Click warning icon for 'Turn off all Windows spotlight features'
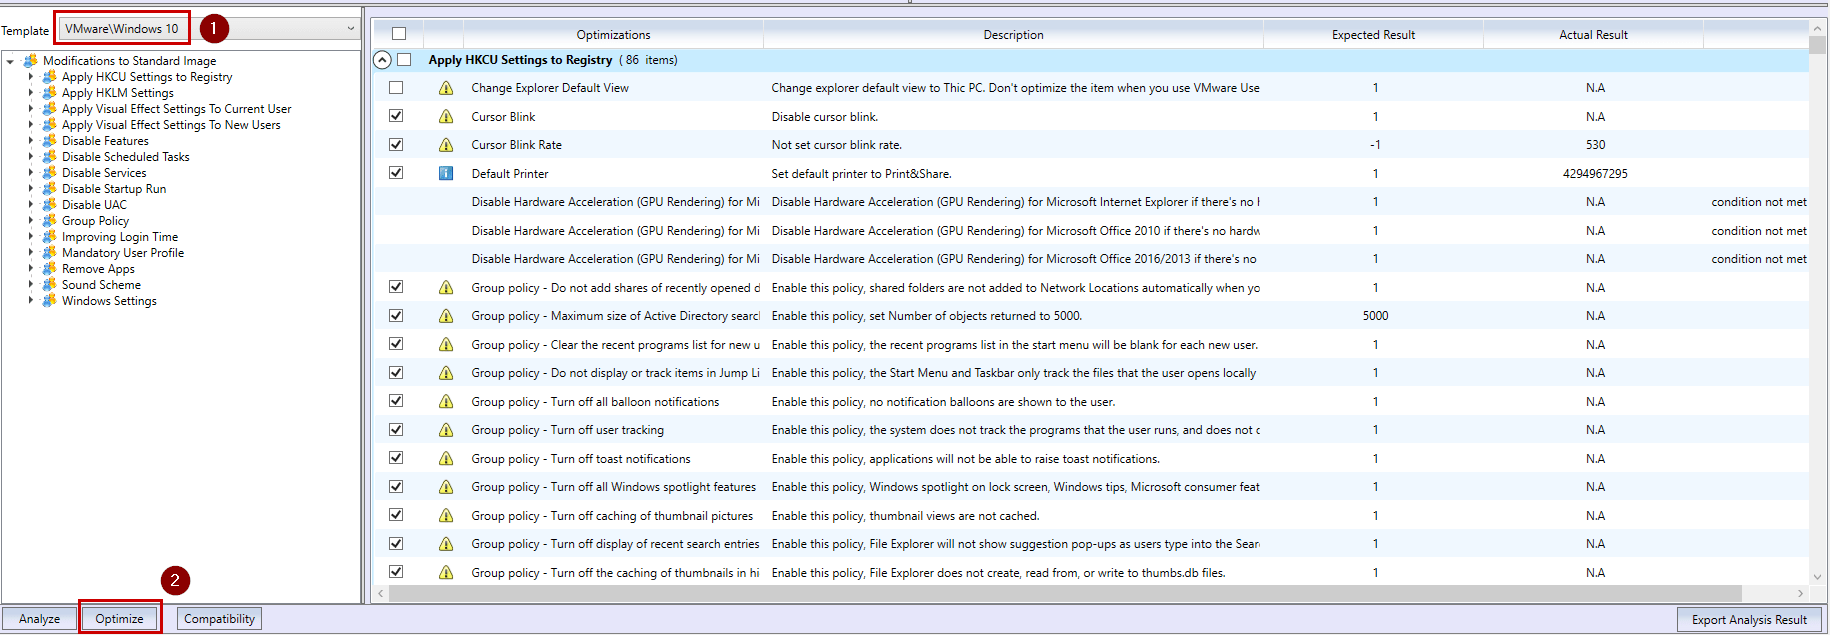Viewport: 1830px width, 635px height. click(x=446, y=487)
